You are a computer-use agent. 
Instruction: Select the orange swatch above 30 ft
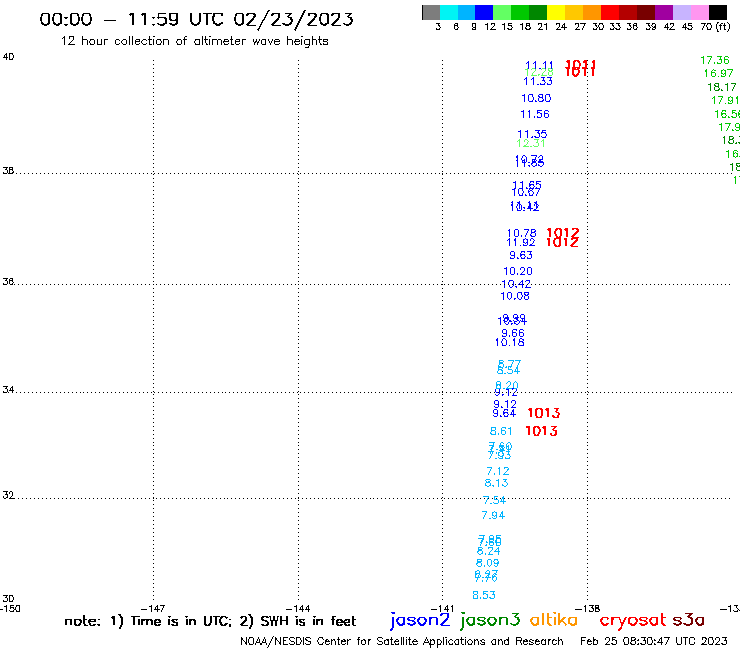(x=592, y=12)
